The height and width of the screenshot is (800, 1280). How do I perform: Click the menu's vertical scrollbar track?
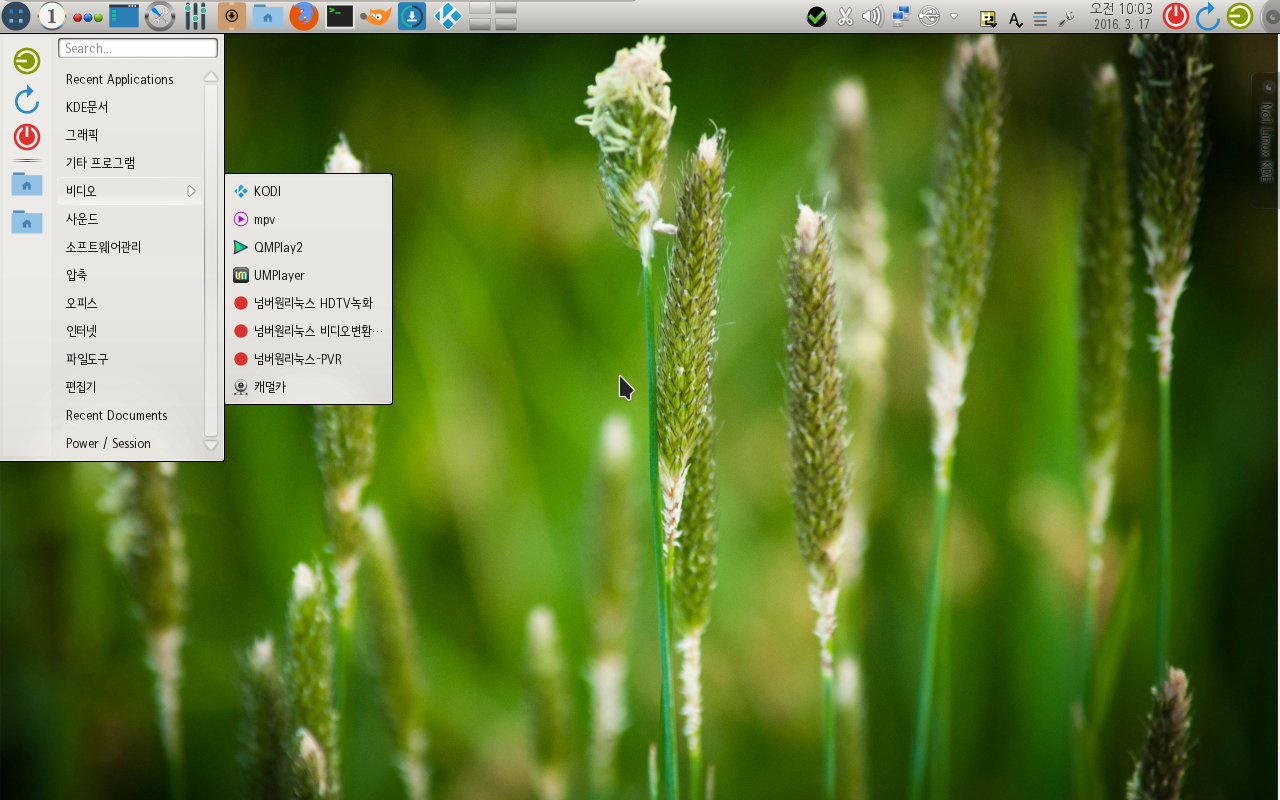pyautogui.click(x=210, y=261)
